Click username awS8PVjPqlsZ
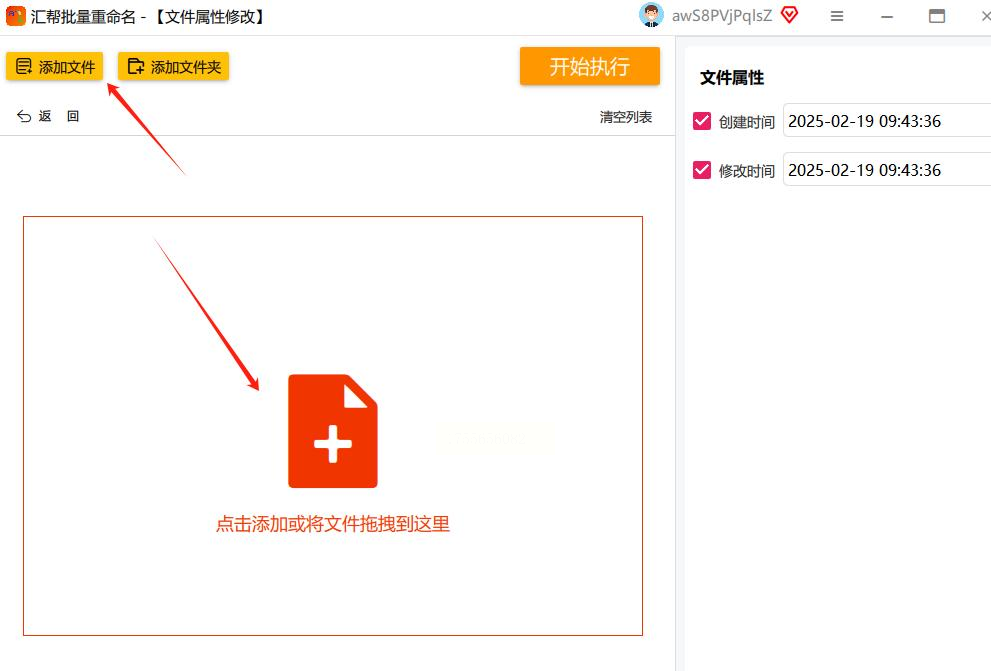The height and width of the screenshot is (671, 991). tap(722, 16)
